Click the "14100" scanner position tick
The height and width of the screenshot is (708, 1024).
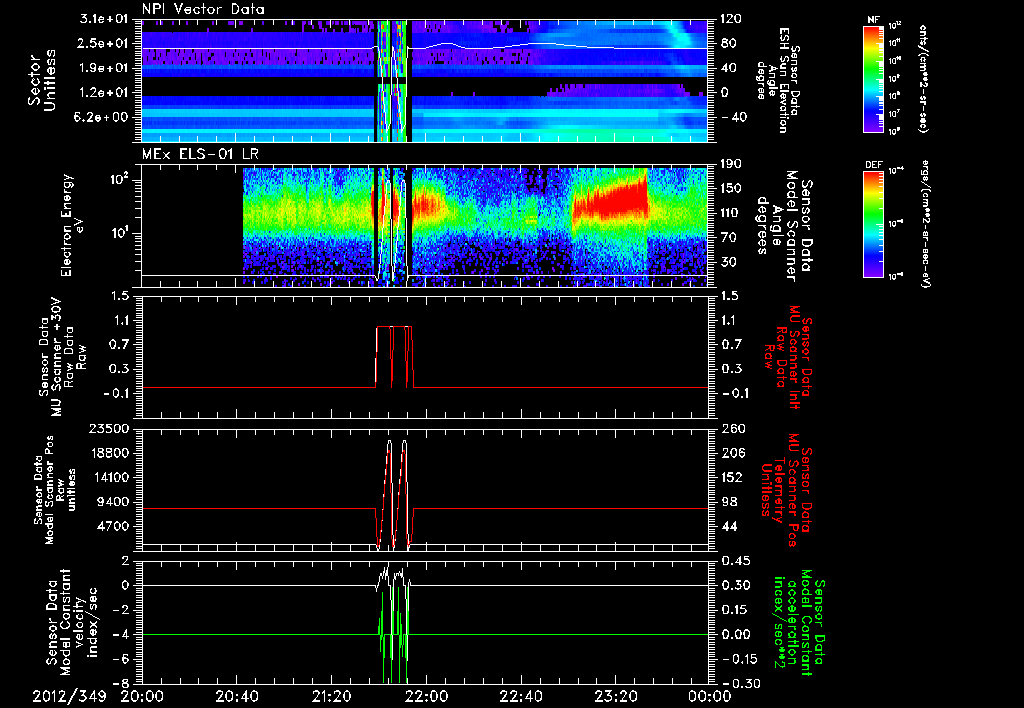point(109,477)
